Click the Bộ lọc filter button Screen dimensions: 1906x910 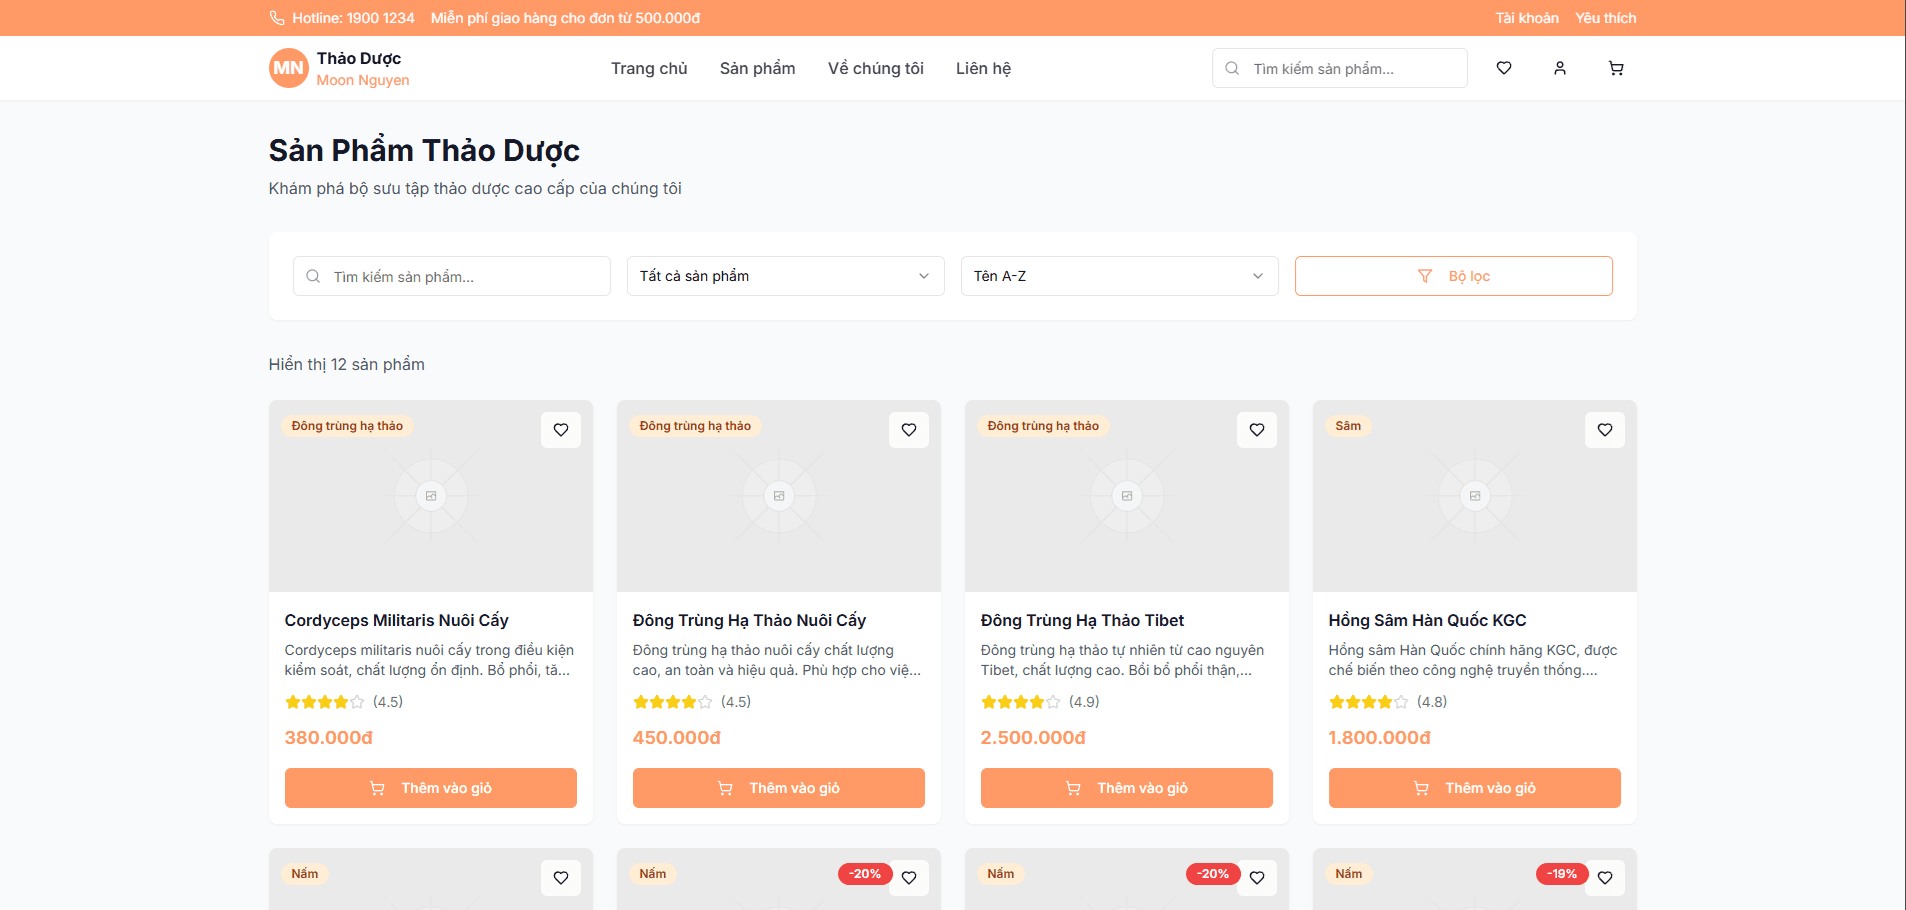pos(1454,276)
